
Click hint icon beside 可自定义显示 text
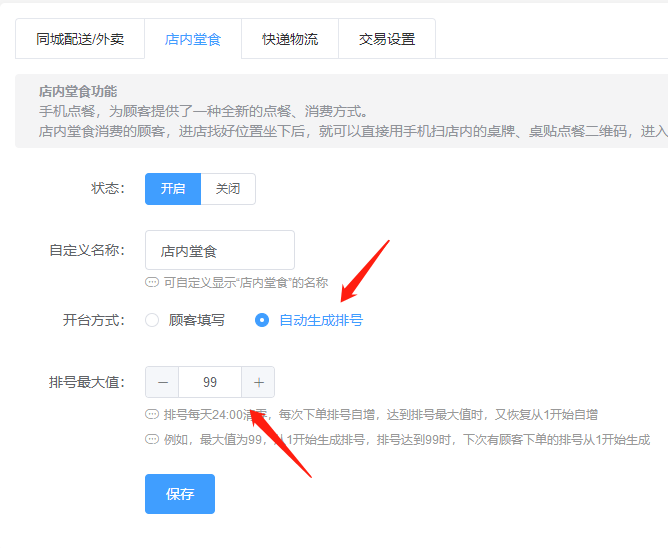click(x=152, y=282)
